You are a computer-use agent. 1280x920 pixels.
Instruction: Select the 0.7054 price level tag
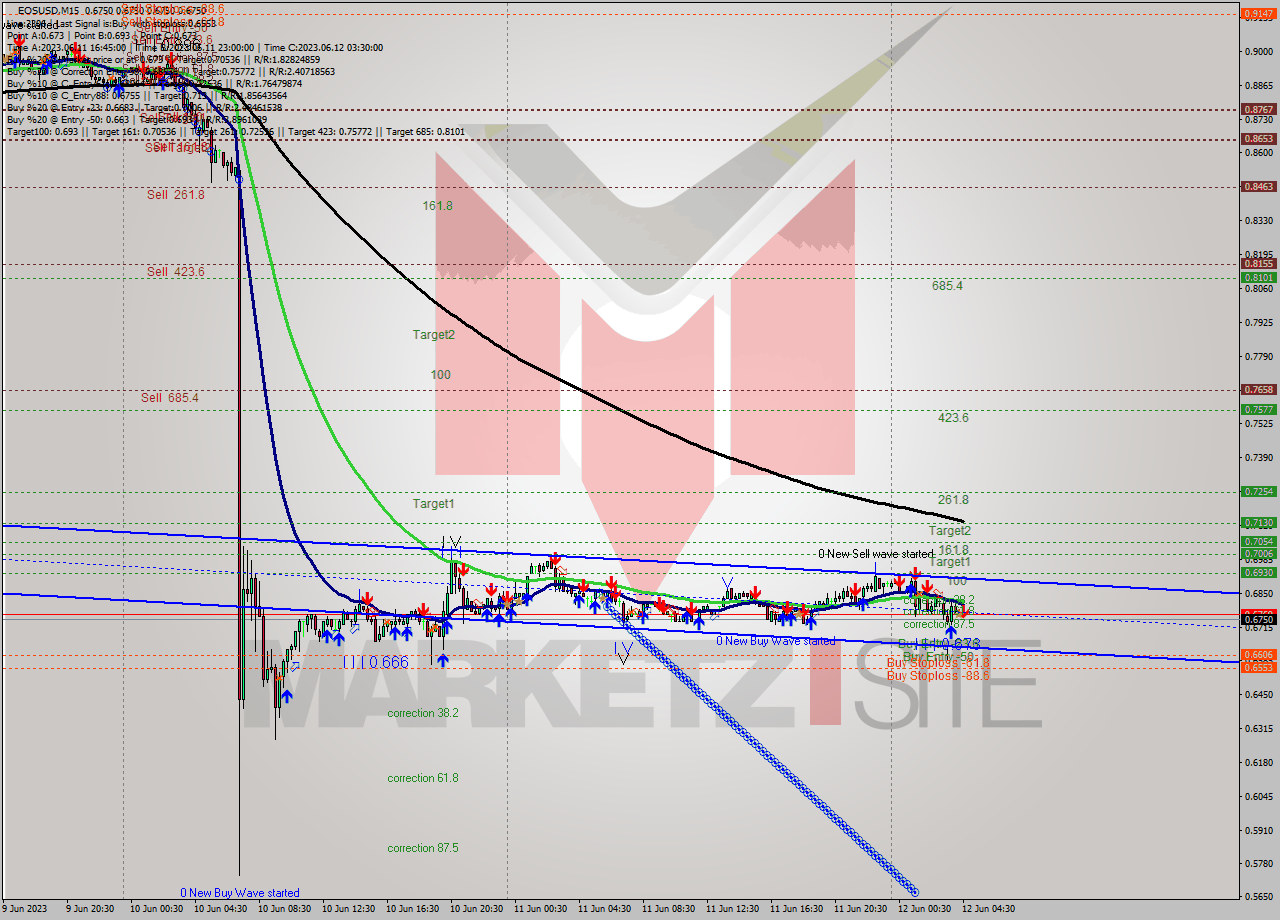(1258, 542)
